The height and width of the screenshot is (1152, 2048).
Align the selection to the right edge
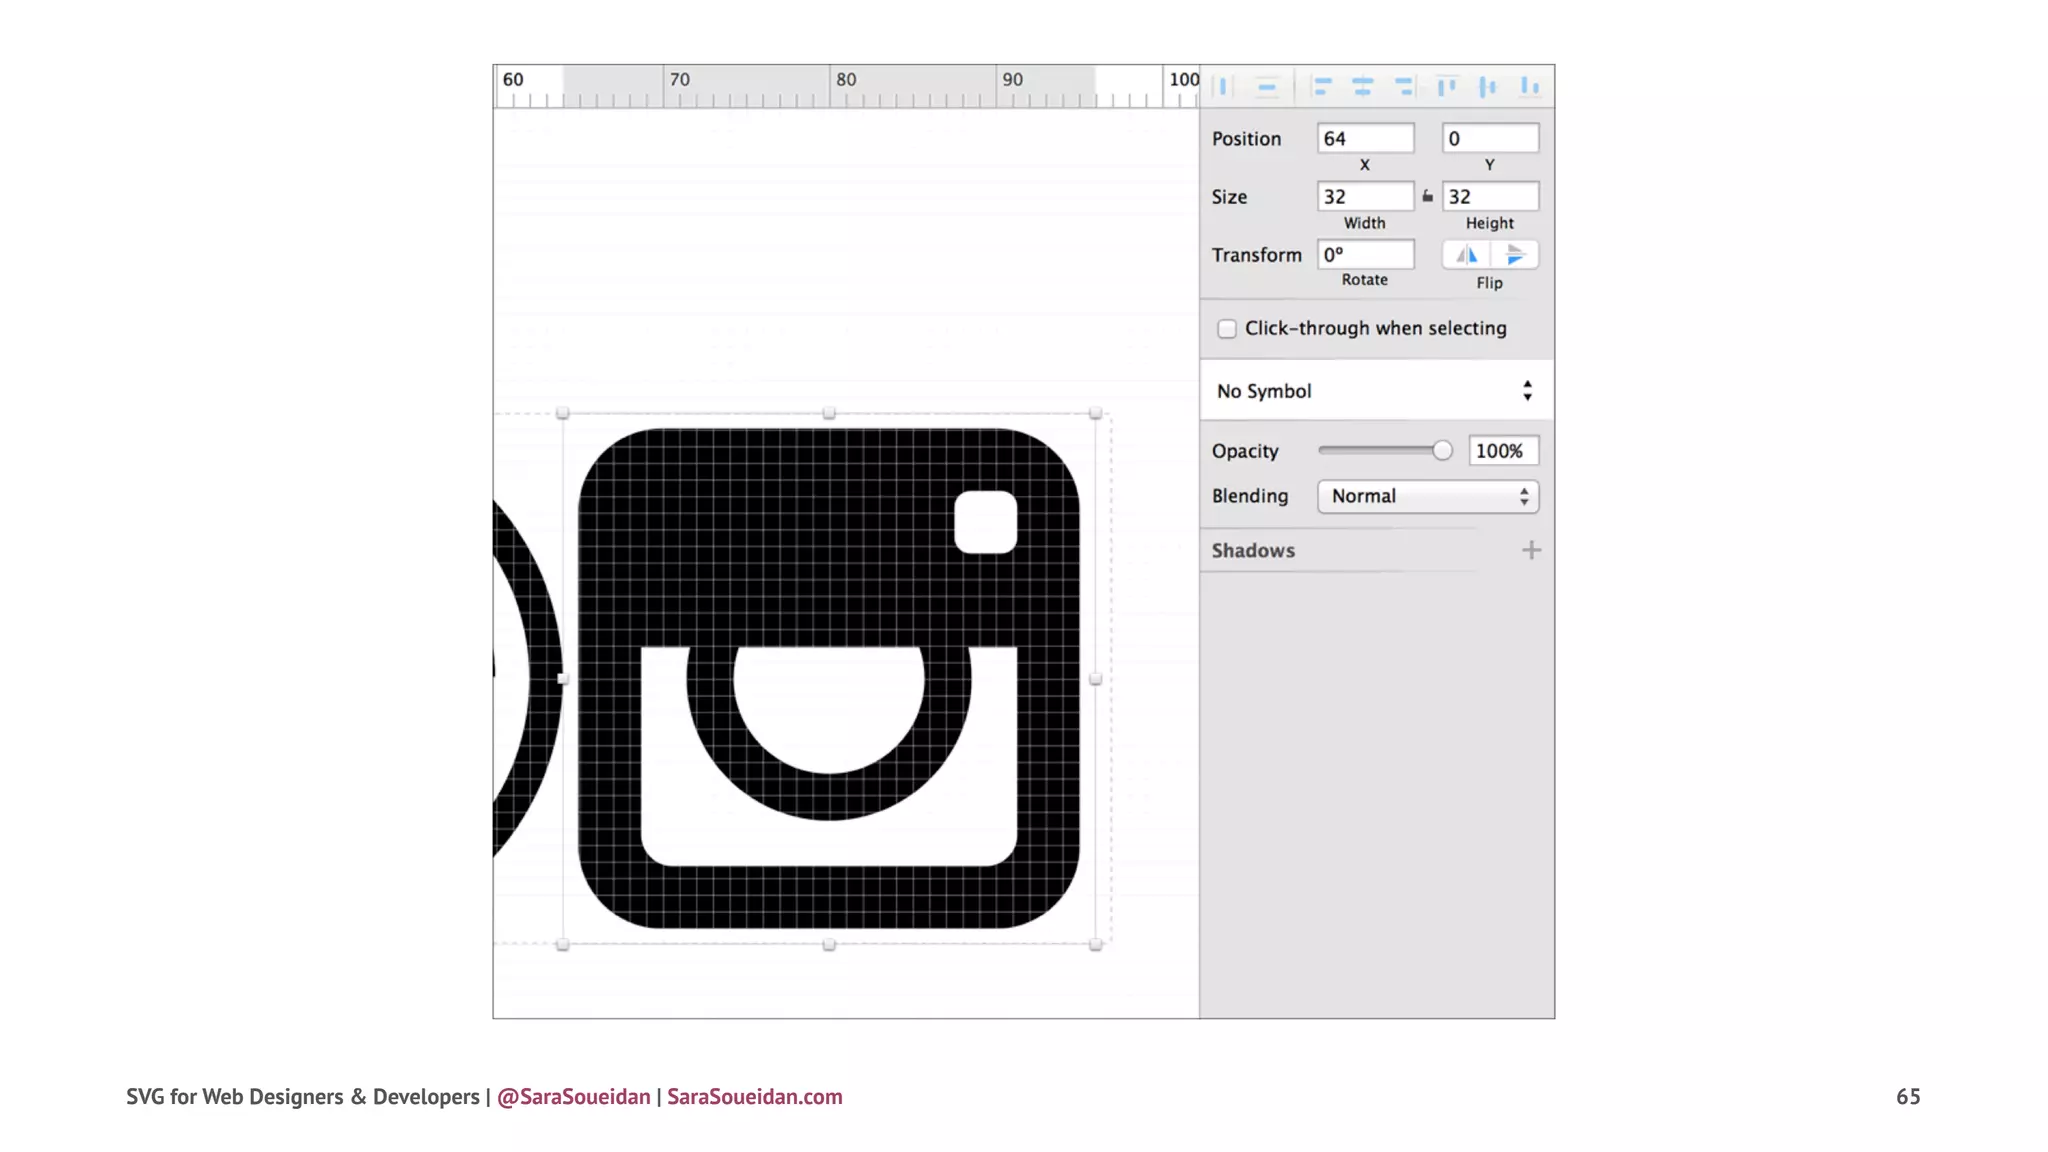tap(1404, 87)
